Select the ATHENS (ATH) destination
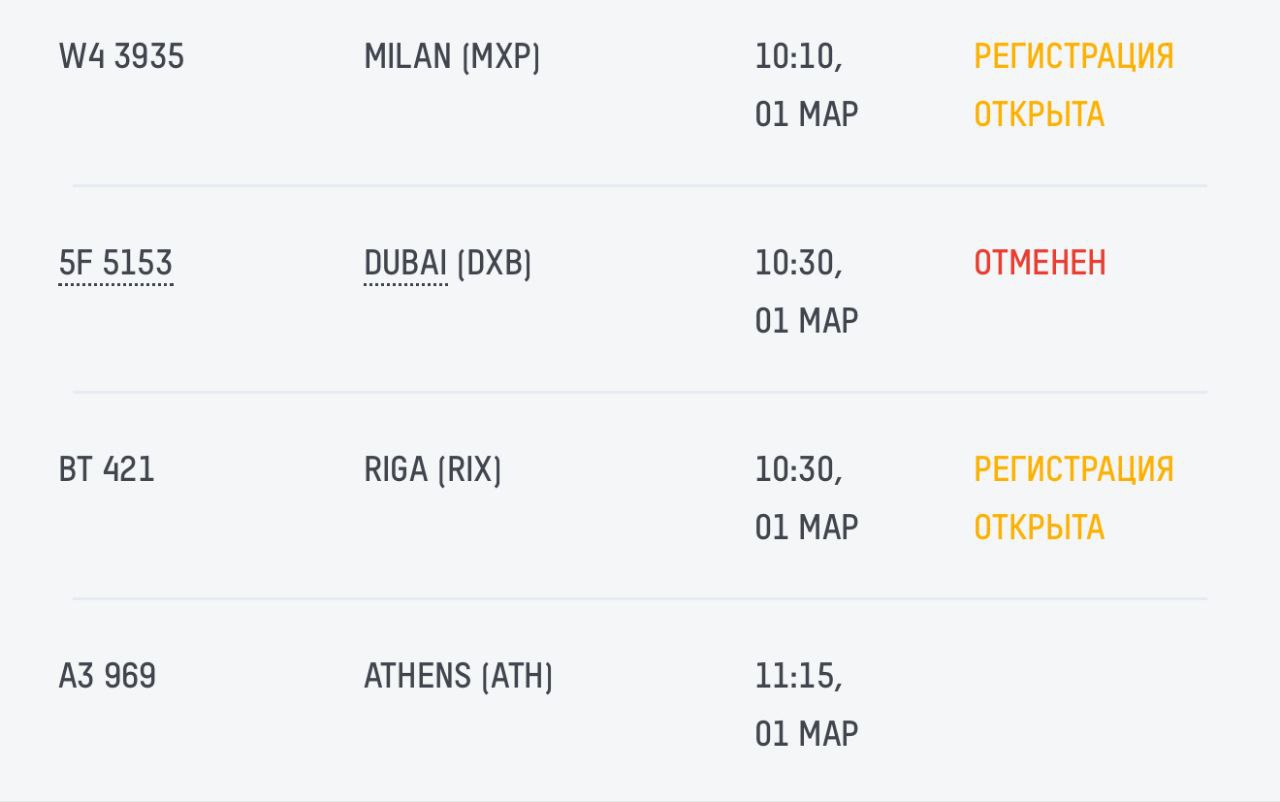Viewport: 1280px width, 802px height. pos(458,677)
